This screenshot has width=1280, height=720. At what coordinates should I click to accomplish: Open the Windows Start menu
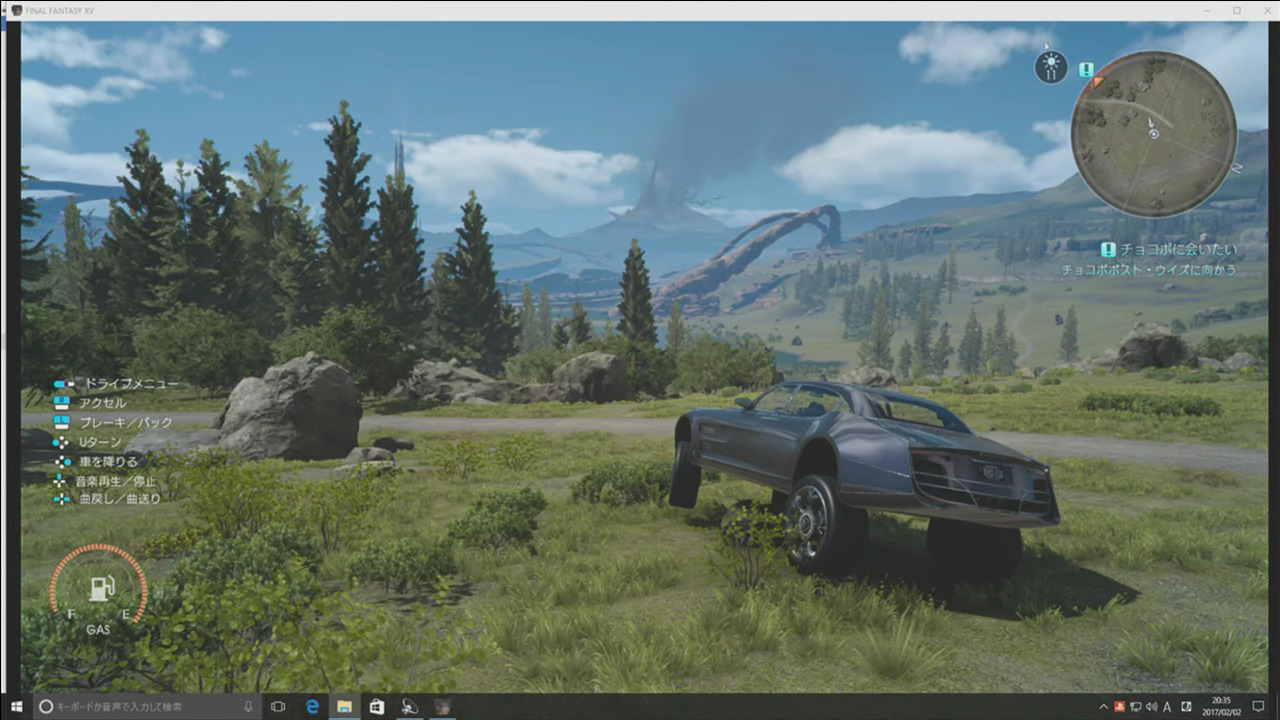coord(16,706)
